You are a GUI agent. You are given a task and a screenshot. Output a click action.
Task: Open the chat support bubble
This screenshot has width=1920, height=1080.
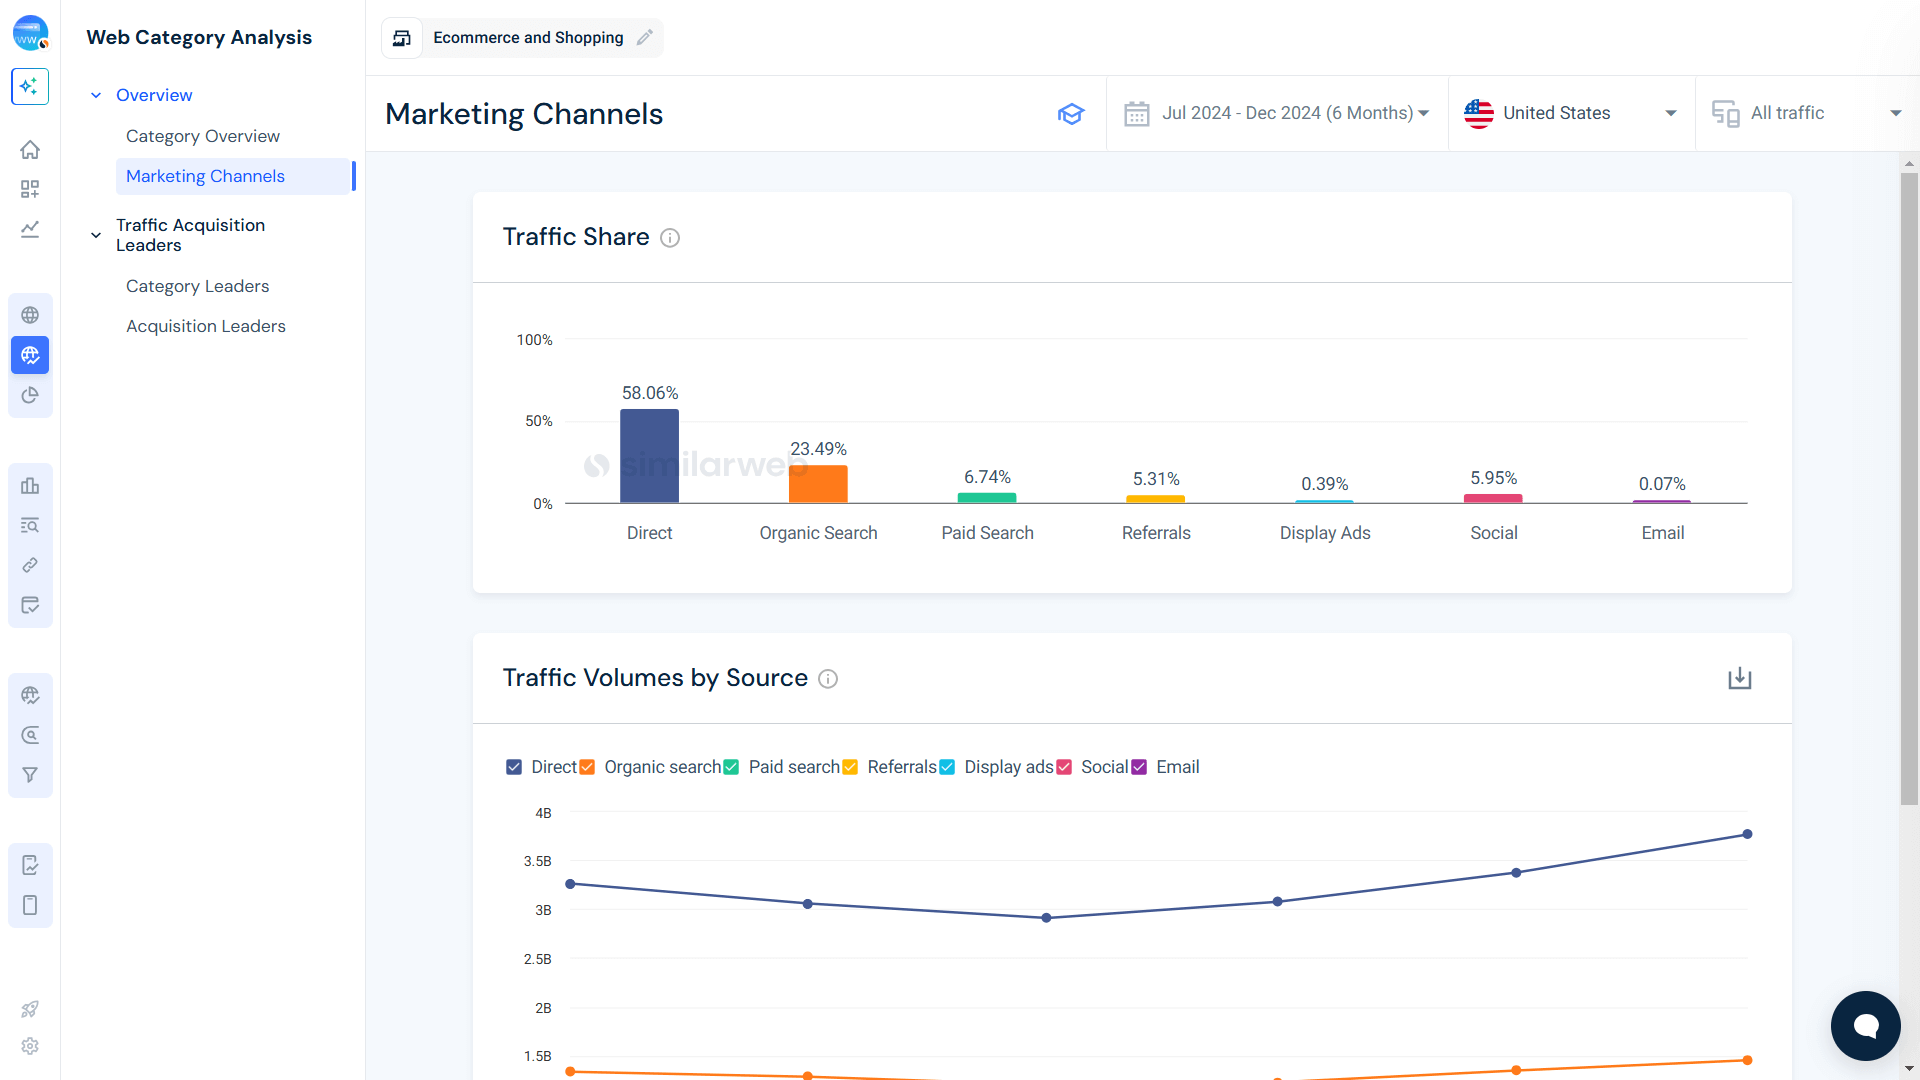pos(1865,1025)
